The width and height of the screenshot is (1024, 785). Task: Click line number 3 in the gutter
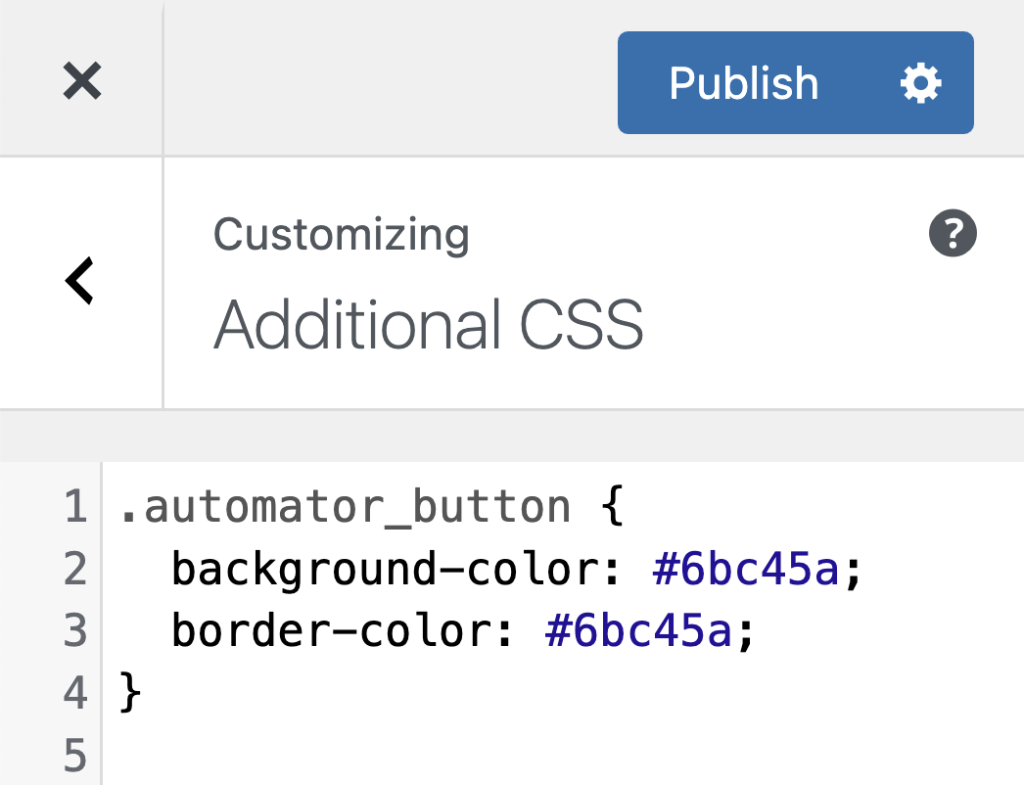pos(74,631)
